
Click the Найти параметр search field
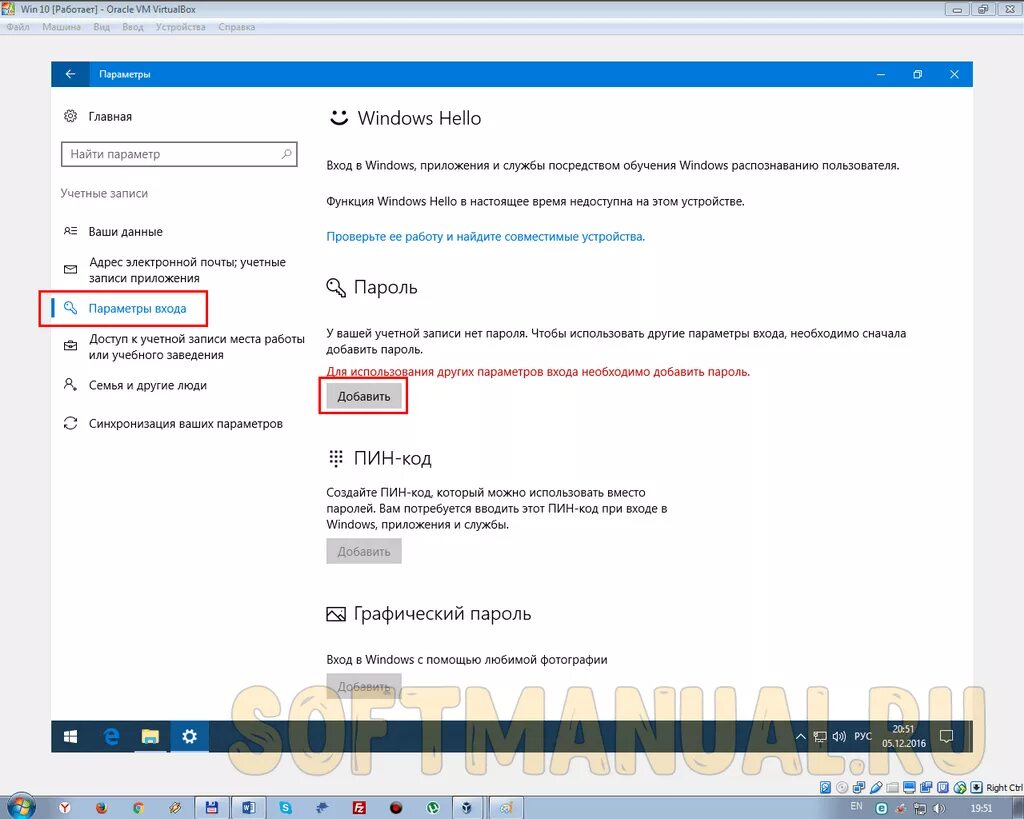pos(179,154)
